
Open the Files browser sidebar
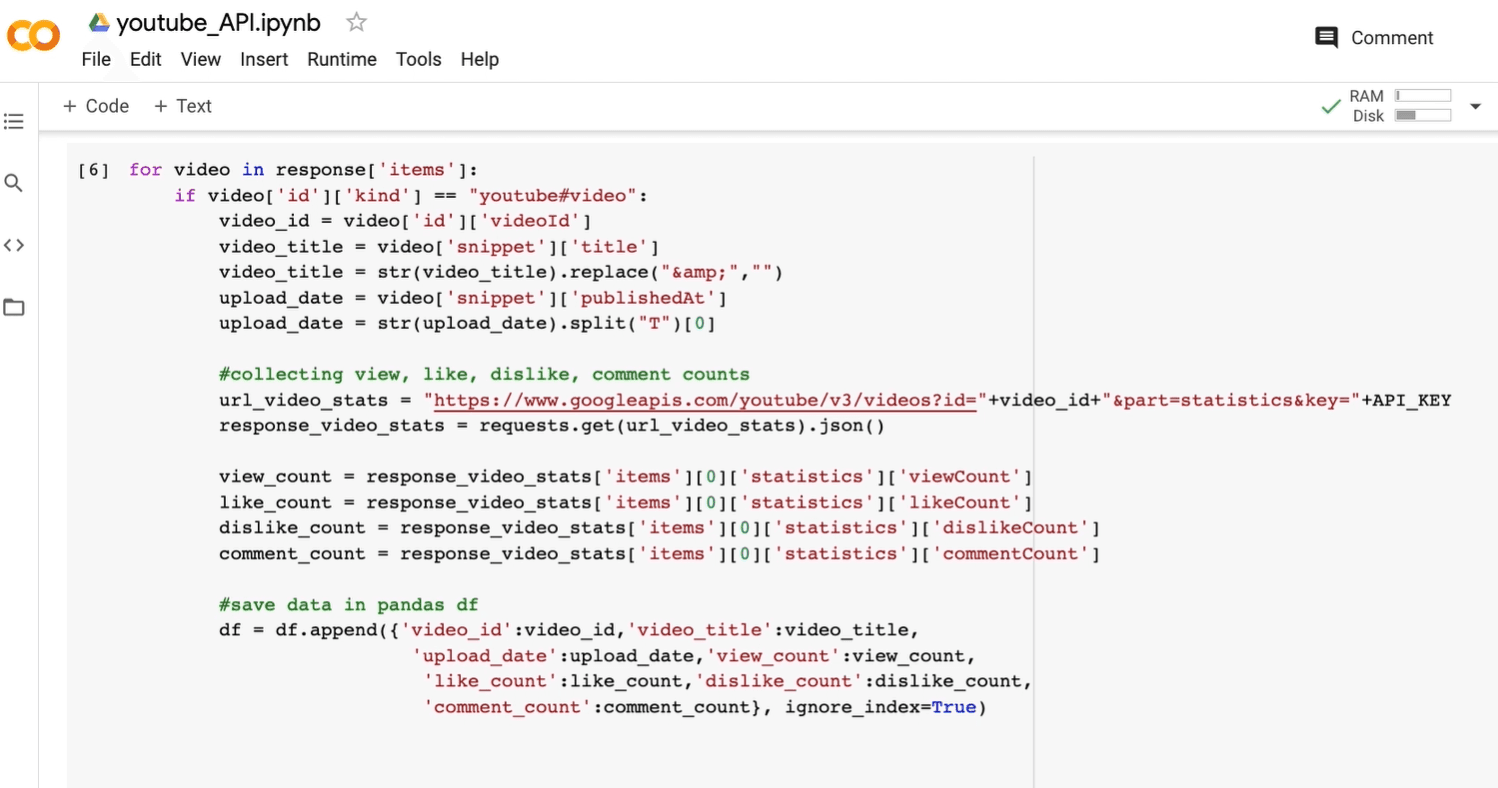click(x=13, y=306)
